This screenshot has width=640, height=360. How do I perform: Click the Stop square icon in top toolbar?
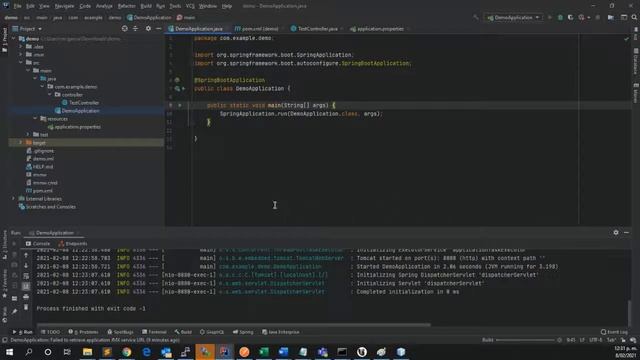(x=598, y=18)
